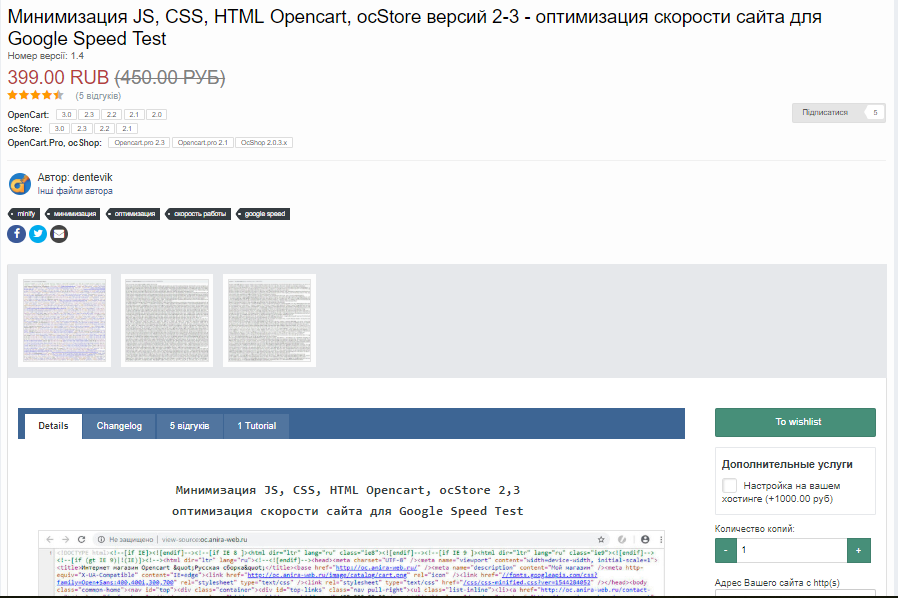Screen dimensions: 898x598
Task: Switch to the Changelog tab
Action: click(x=119, y=426)
